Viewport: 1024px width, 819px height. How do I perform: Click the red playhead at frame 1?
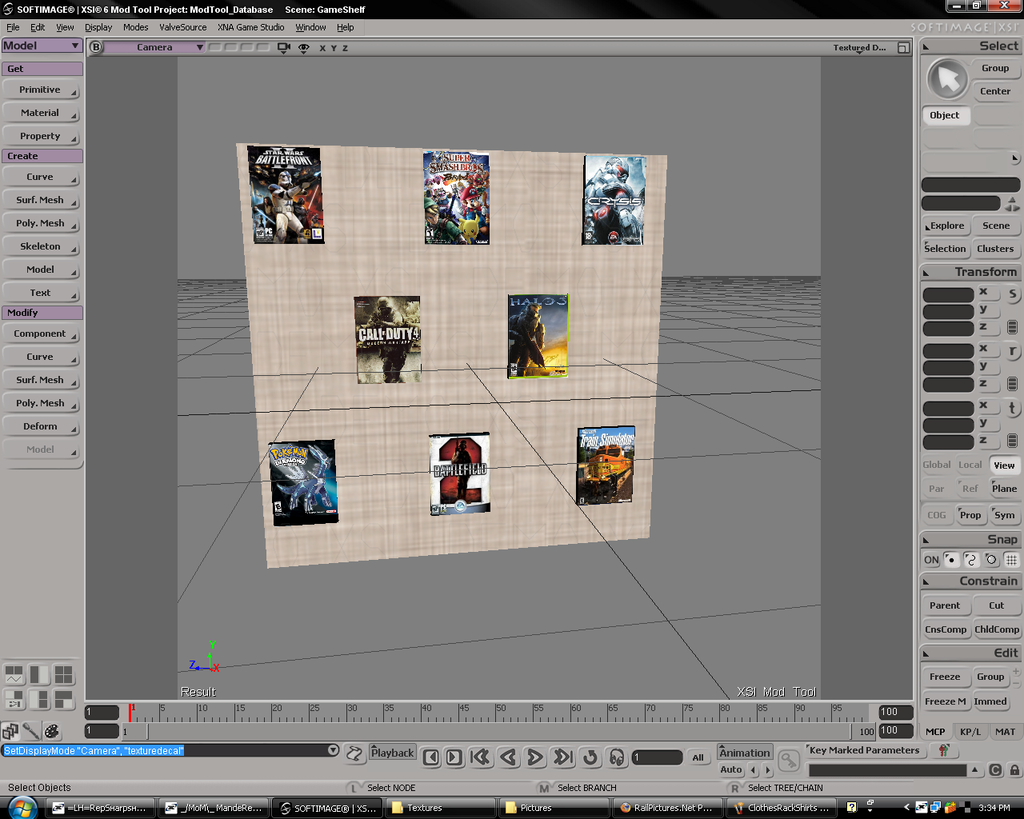click(131, 713)
